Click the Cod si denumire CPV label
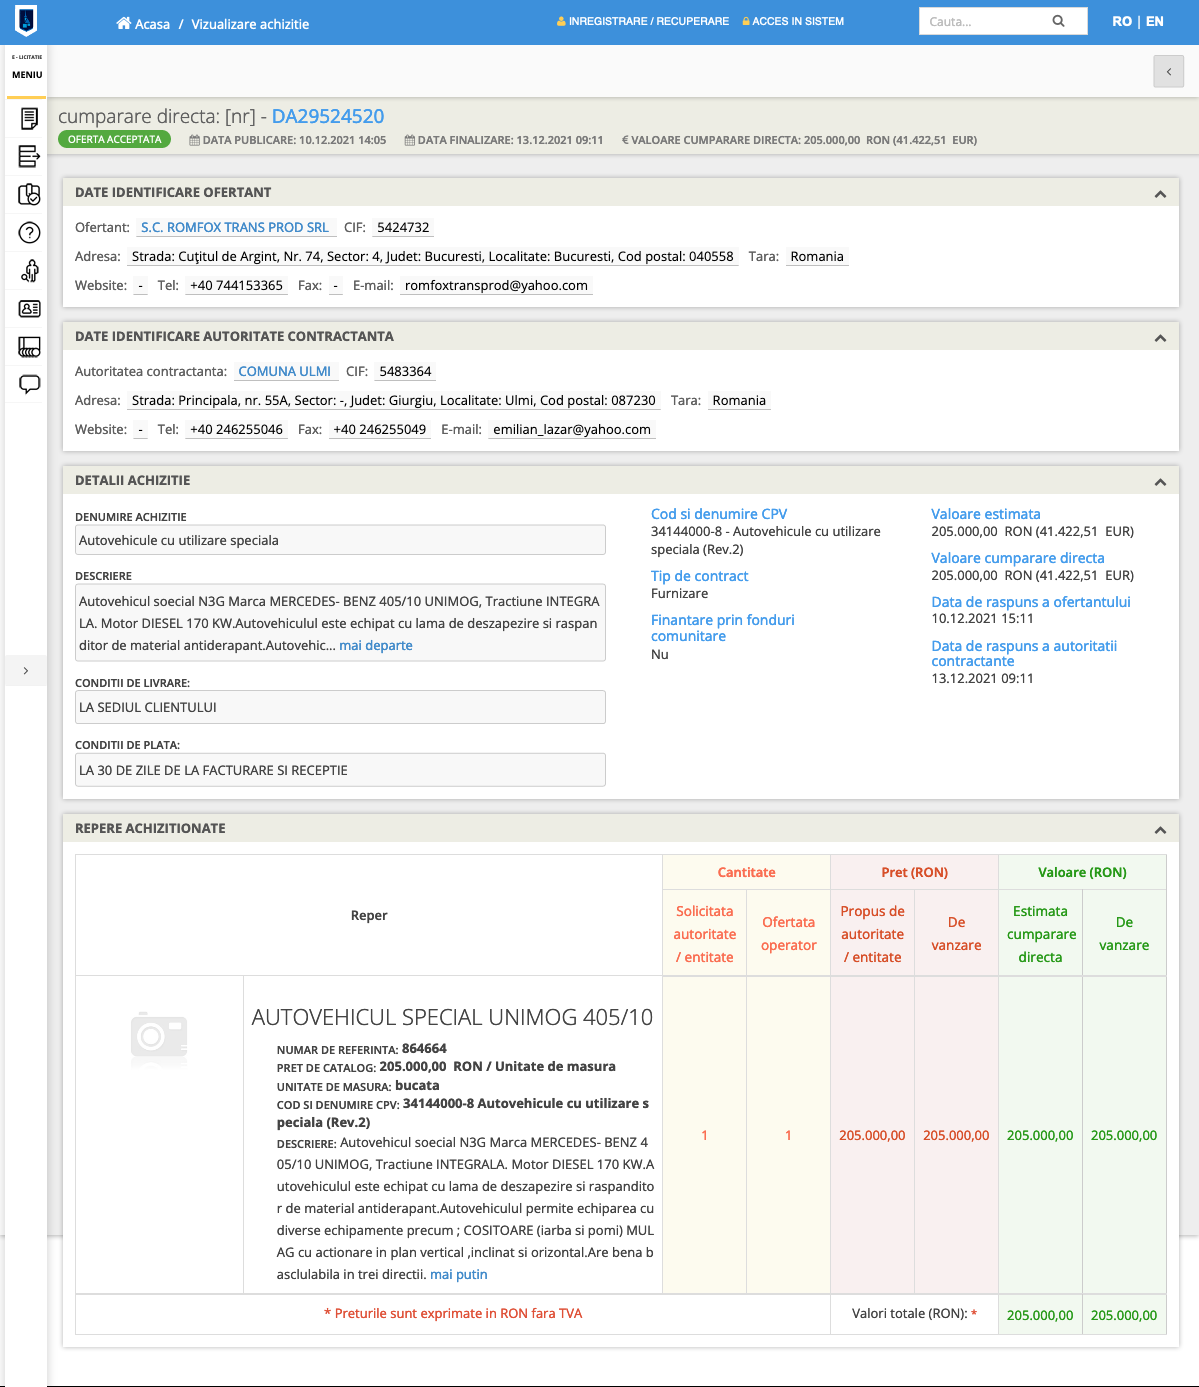 click(x=719, y=514)
